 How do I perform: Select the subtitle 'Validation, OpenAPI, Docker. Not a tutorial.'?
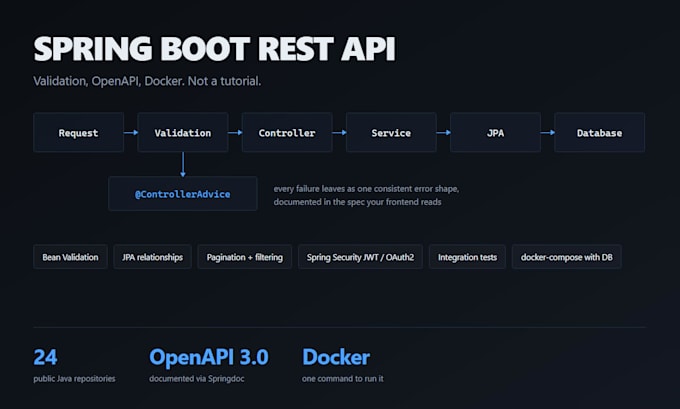pos(147,81)
